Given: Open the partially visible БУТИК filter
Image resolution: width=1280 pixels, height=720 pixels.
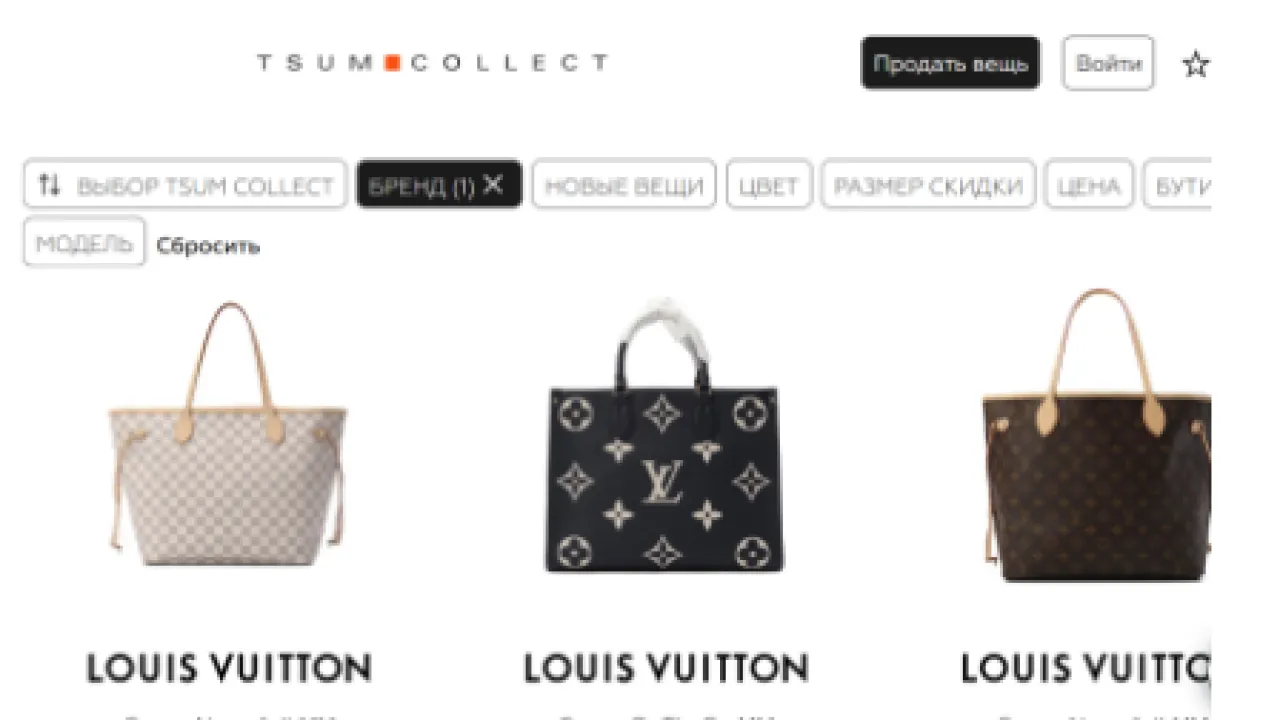Looking at the screenshot, I should 1178,185.
